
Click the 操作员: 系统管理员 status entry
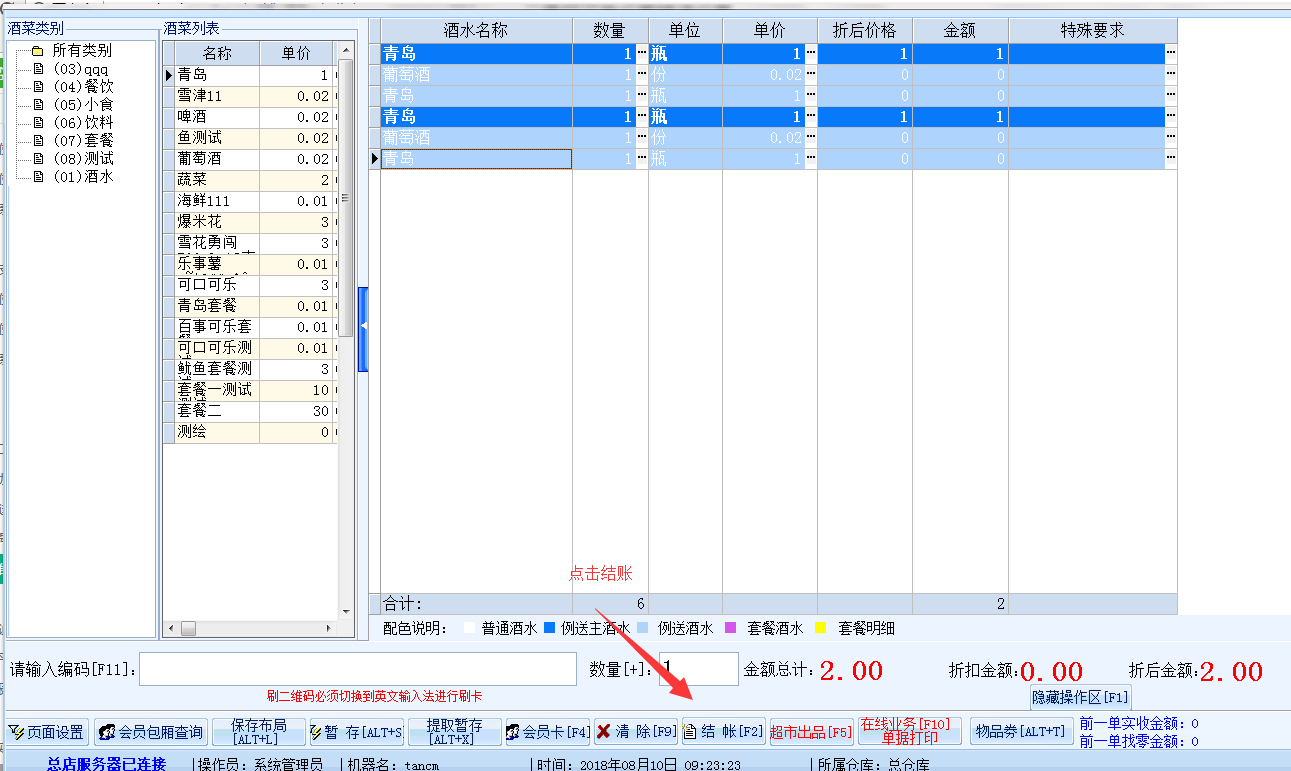click(x=260, y=764)
